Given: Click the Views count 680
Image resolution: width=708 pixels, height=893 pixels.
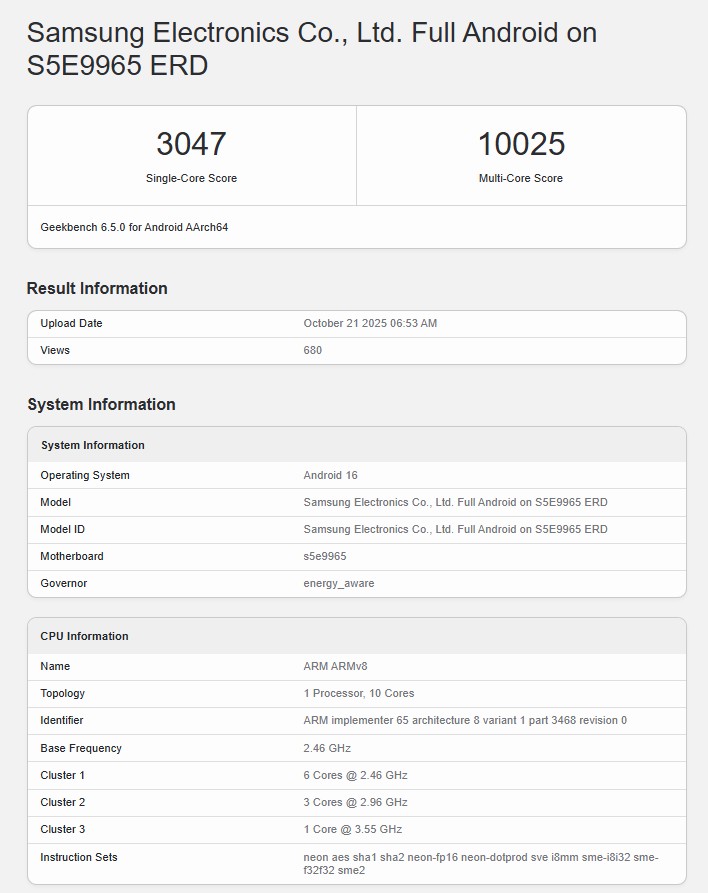Looking at the screenshot, I should [x=313, y=350].
